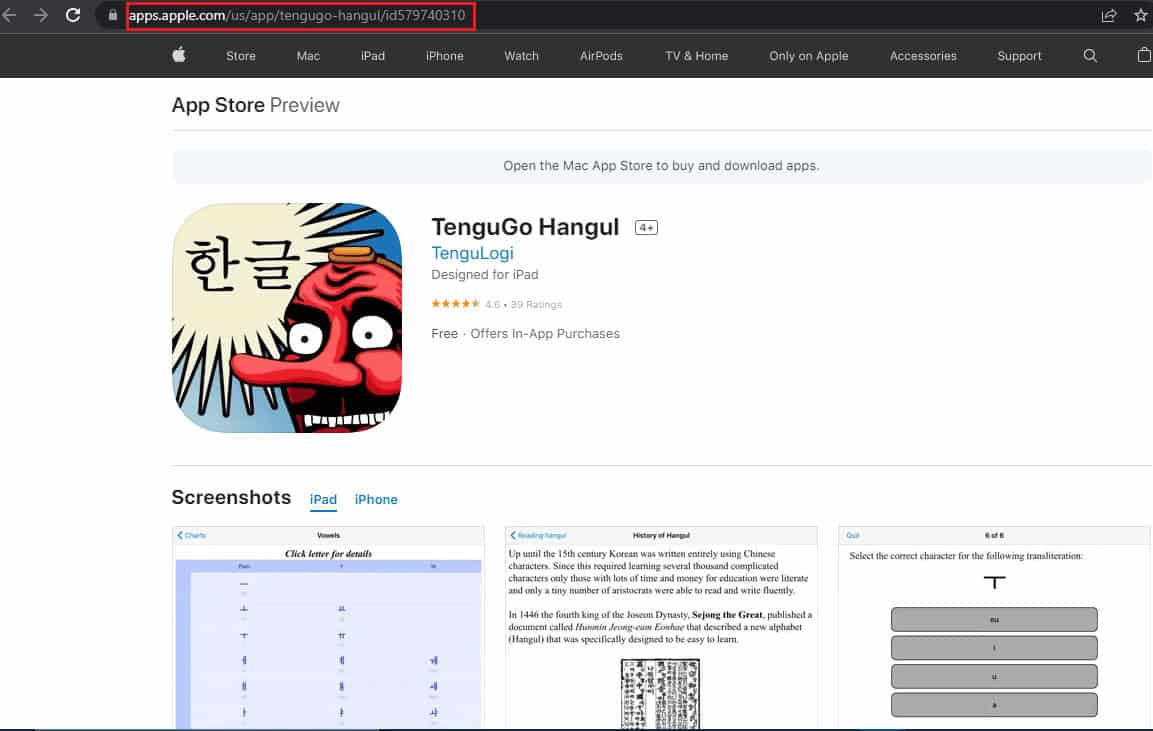Open the Store menu item
Image resolution: width=1153 pixels, height=731 pixels.
[240, 56]
